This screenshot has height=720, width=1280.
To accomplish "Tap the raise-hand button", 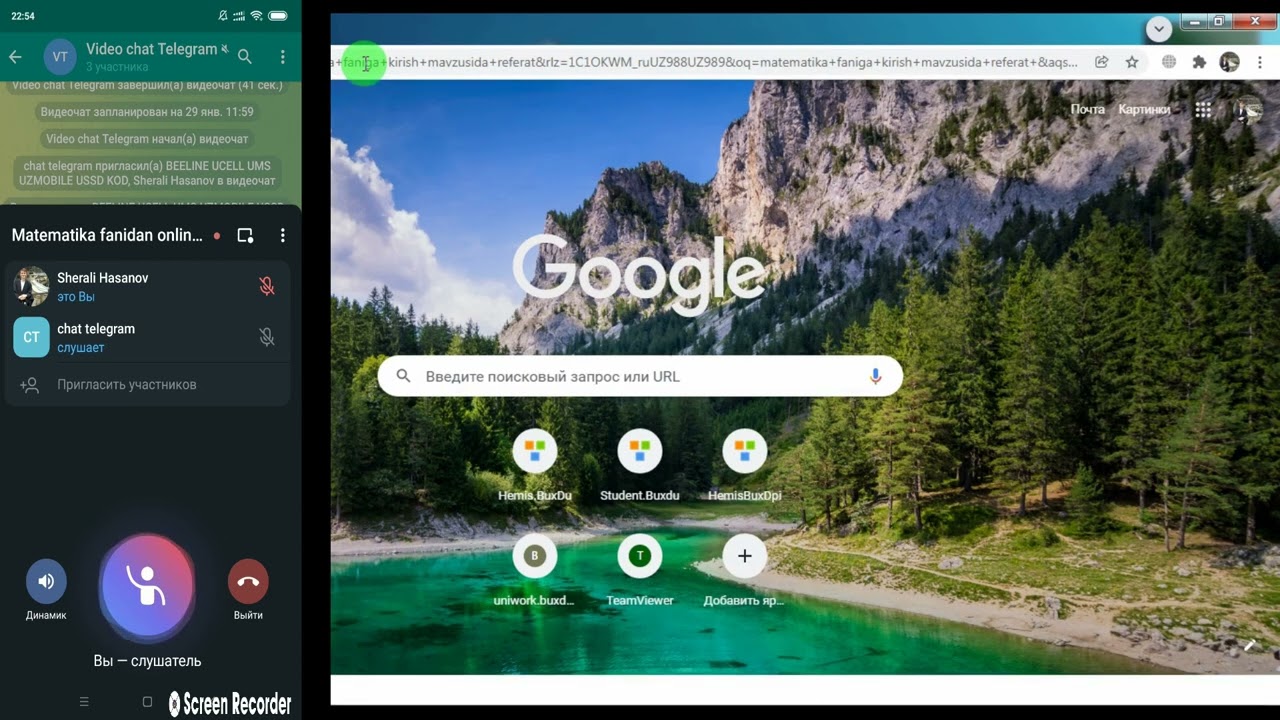I will pyautogui.click(x=147, y=585).
